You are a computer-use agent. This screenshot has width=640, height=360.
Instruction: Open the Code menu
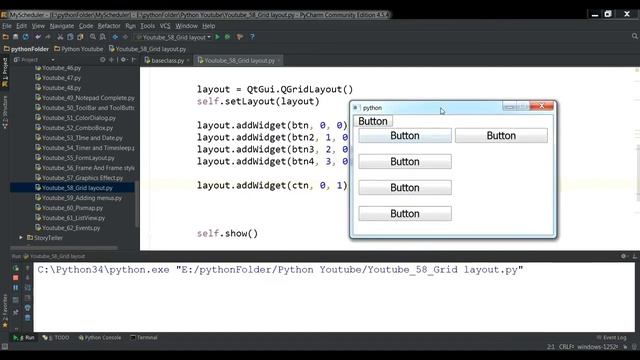pyautogui.click(x=86, y=26)
